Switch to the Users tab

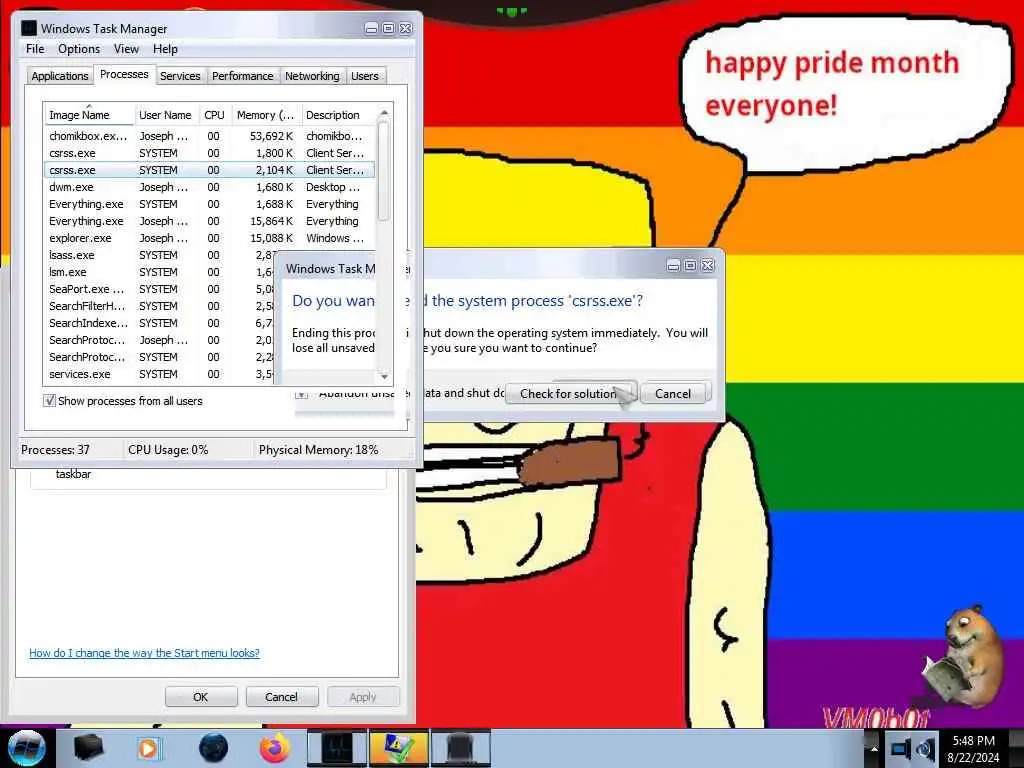tap(364, 76)
